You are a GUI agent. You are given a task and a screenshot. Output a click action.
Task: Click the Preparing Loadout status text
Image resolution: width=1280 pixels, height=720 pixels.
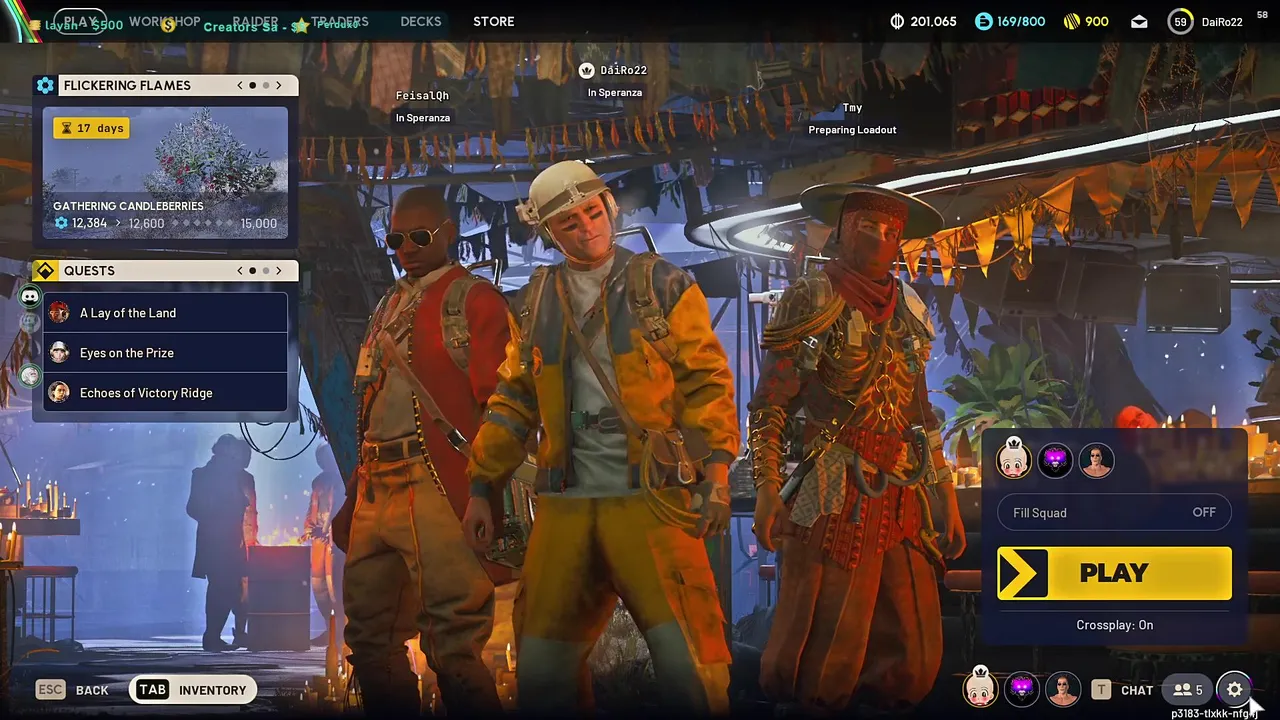(852, 130)
